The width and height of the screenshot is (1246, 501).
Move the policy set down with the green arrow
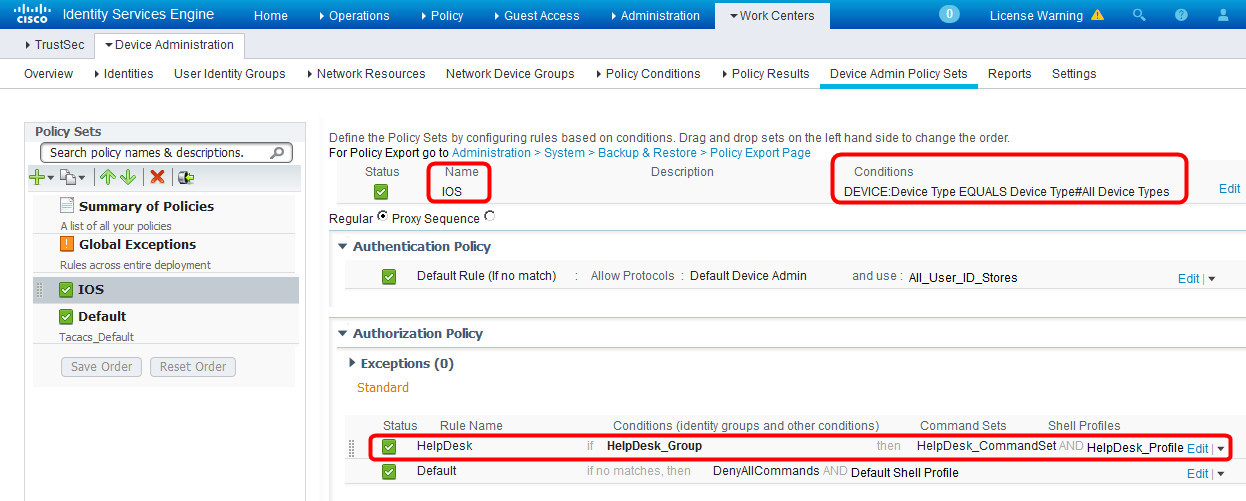click(x=127, y=177)
